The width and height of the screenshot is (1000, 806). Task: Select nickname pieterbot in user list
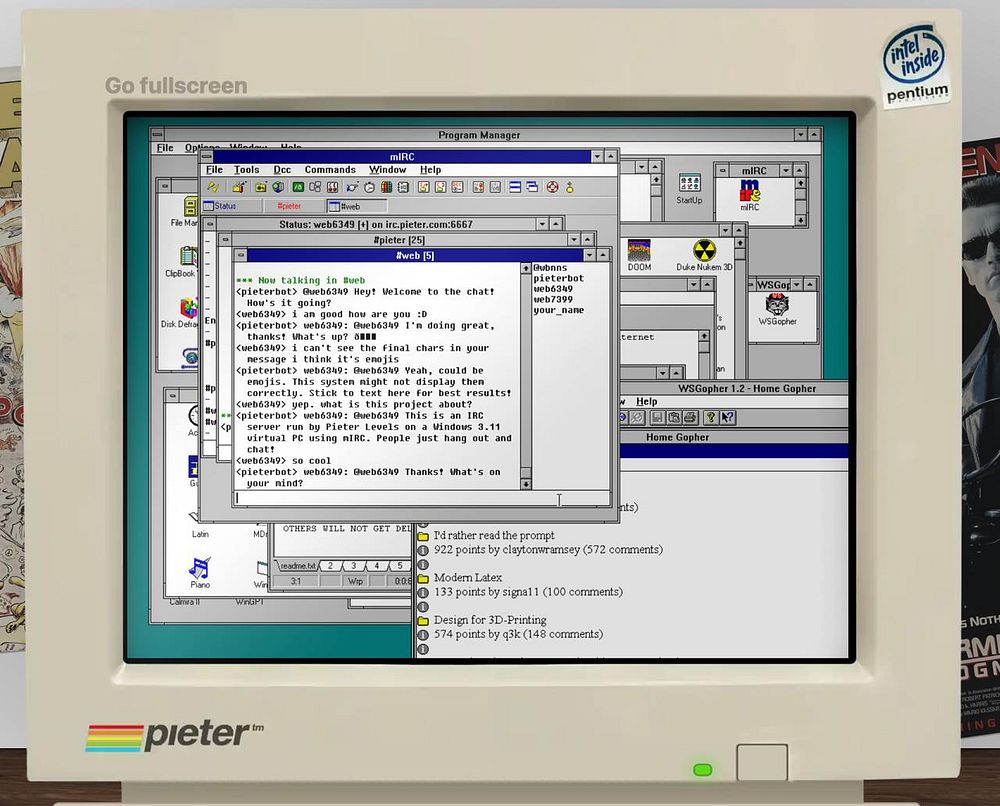(x=559, y=279)
